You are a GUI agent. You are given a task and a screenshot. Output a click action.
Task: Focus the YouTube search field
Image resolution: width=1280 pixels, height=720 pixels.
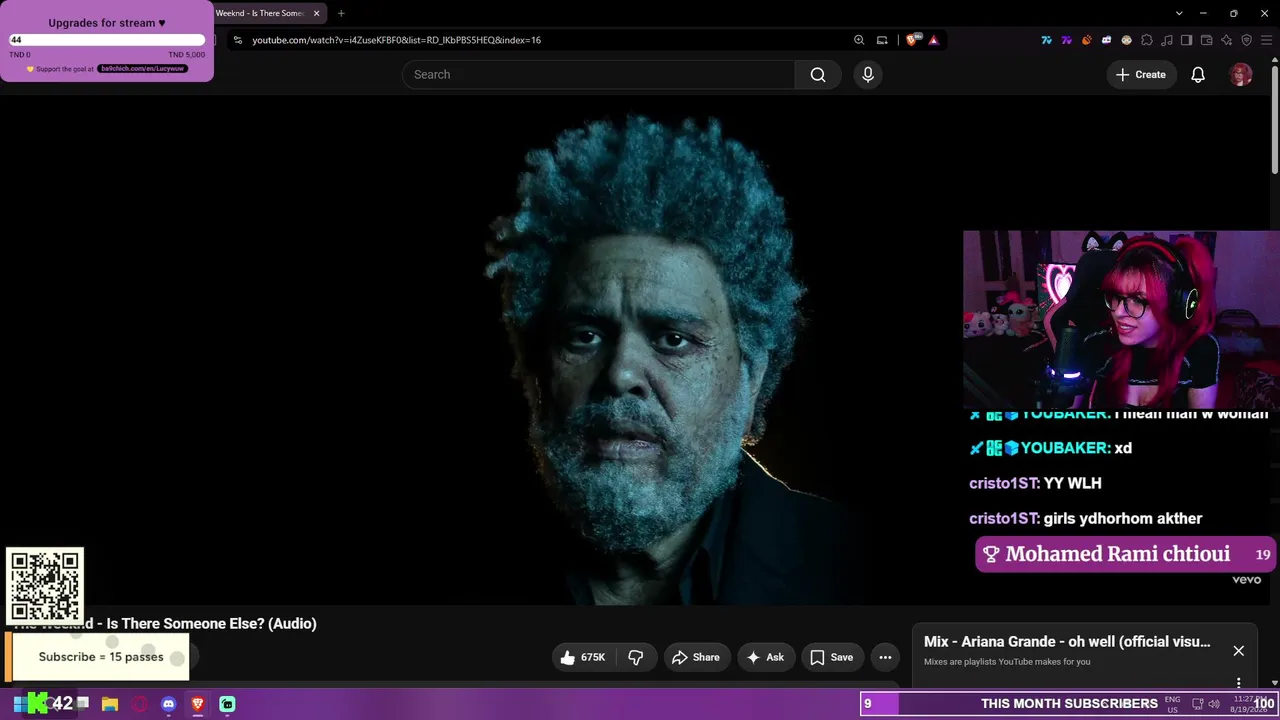(598, 75)
